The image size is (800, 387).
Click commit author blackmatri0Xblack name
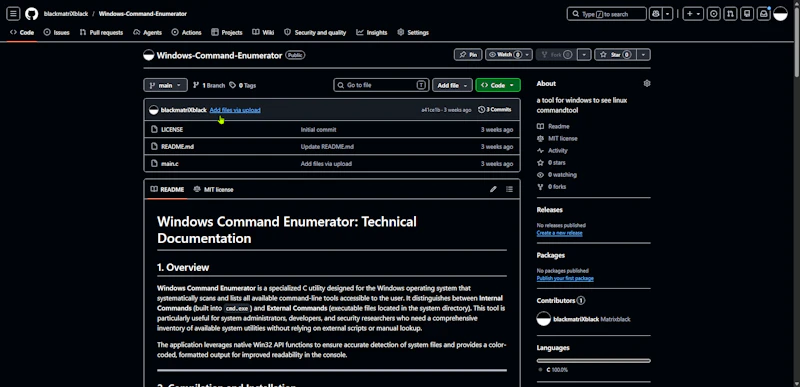184,110
